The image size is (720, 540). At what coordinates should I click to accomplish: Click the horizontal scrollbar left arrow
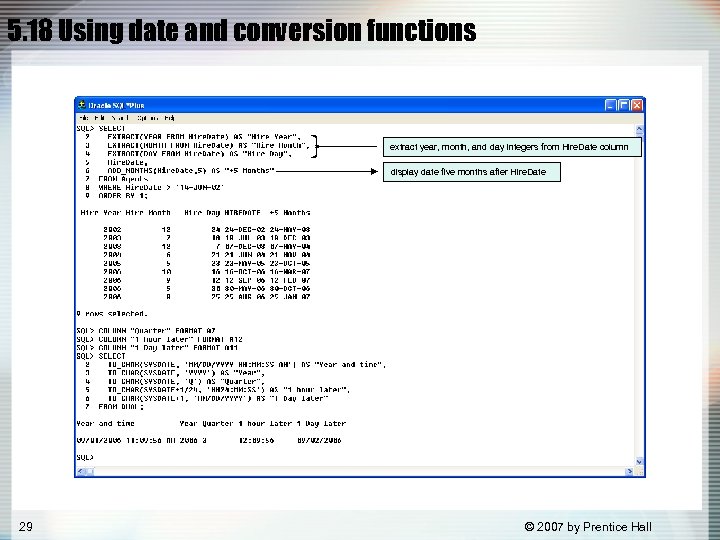pyautogui.click(x=80, y=471)
